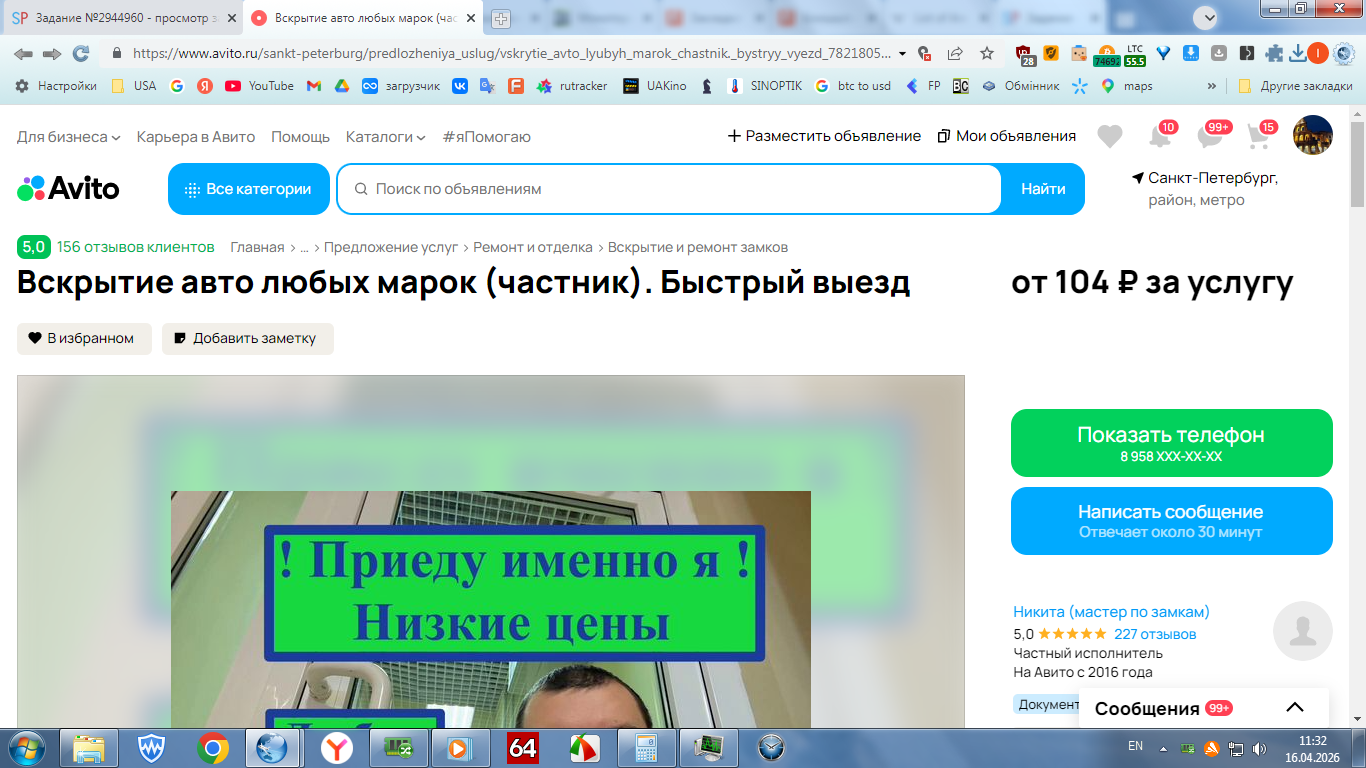Open the '156 отзывов клиентов' reviews link
This screenshot has width=1366, height=768.
pos(136,247)
